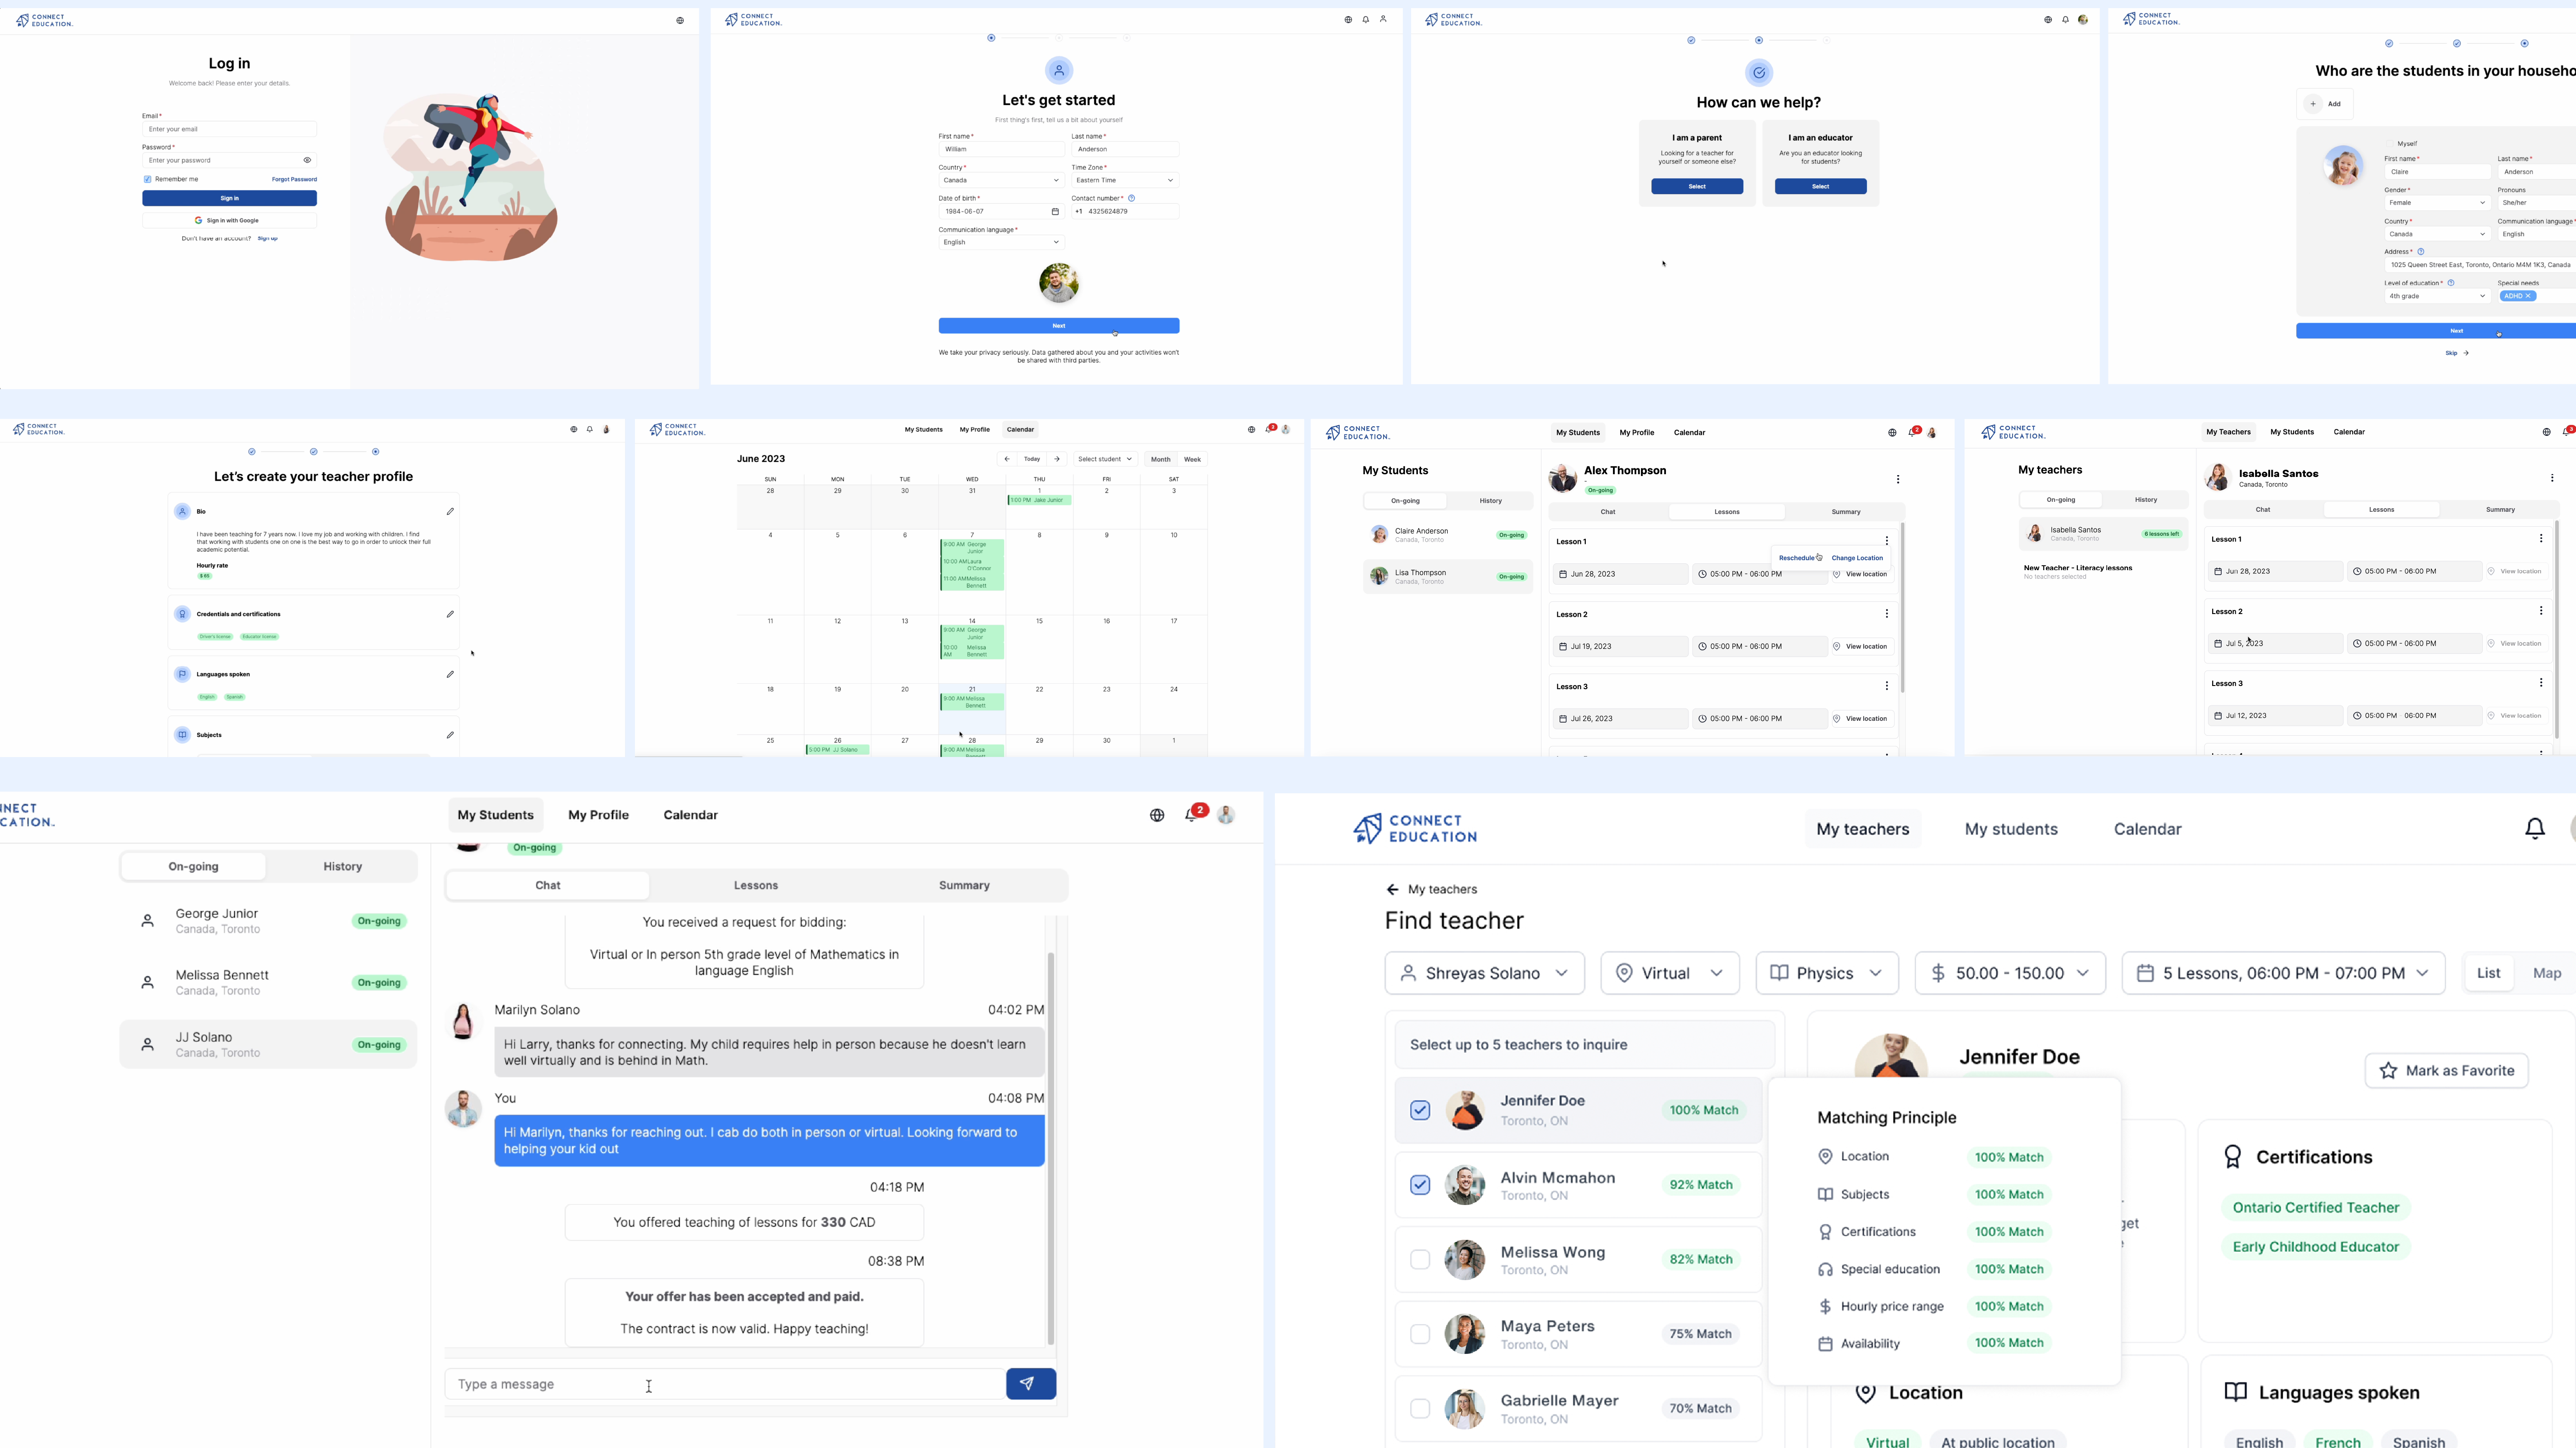Viewport: 2576px width, 1448px height.
Task: Click the send message arrow button
Action: [x=1030, y=1384]
